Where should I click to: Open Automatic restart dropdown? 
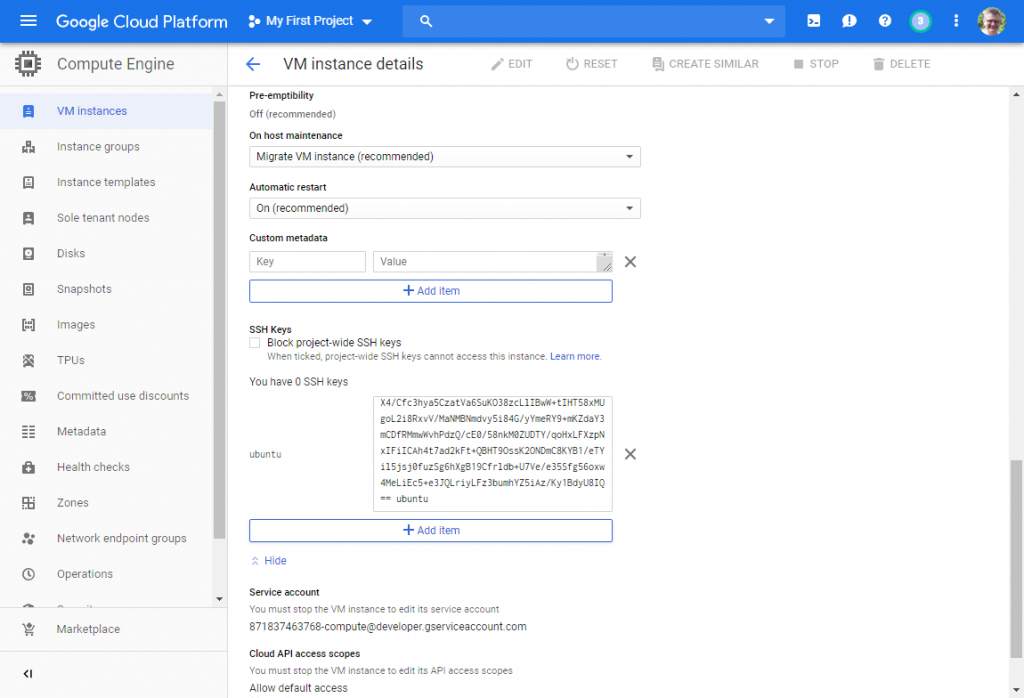445,208
